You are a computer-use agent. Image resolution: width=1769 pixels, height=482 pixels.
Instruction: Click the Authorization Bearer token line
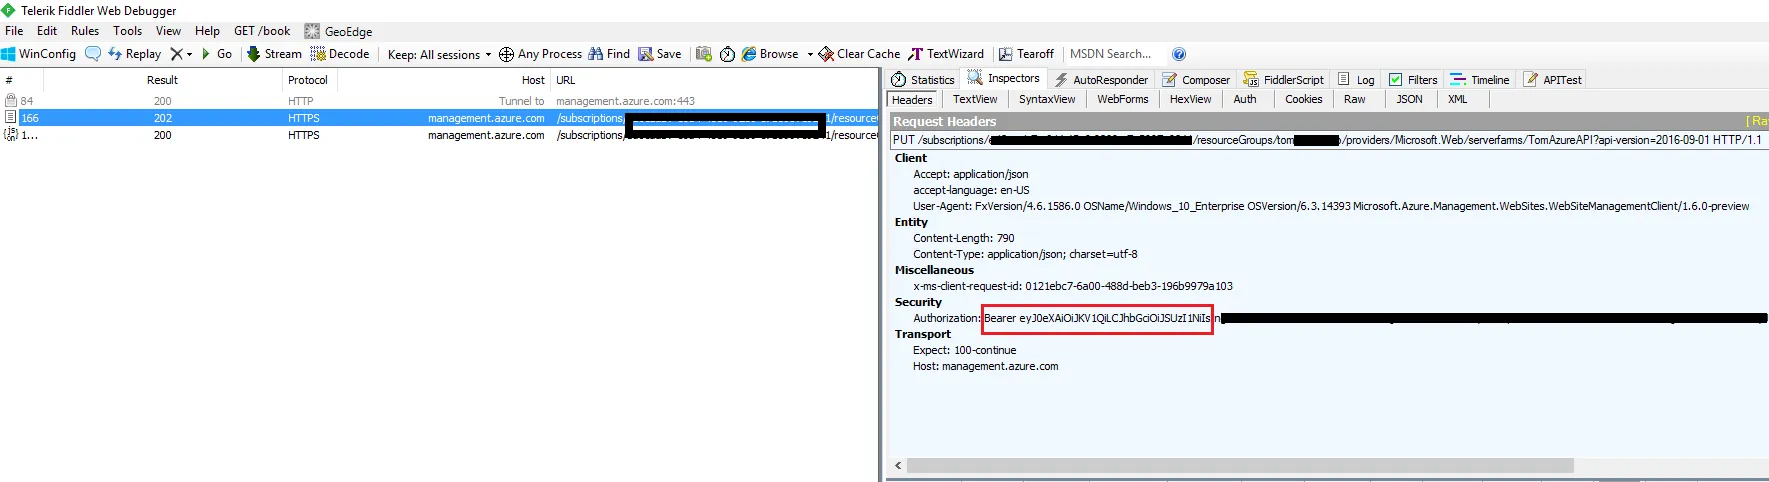click(1340, 318)
